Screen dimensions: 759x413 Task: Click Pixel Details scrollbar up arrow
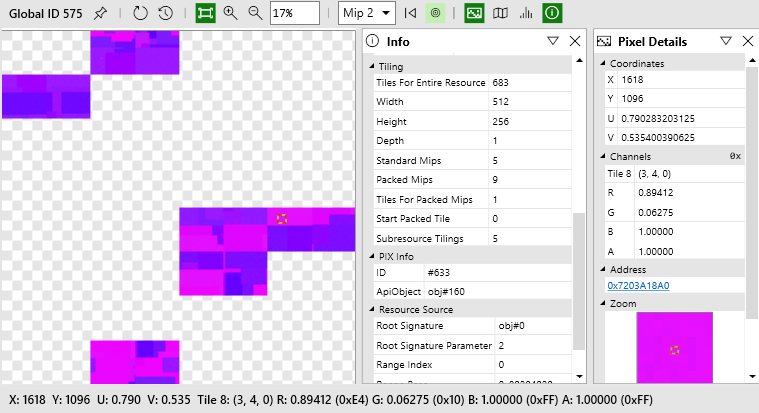(753, 61)
